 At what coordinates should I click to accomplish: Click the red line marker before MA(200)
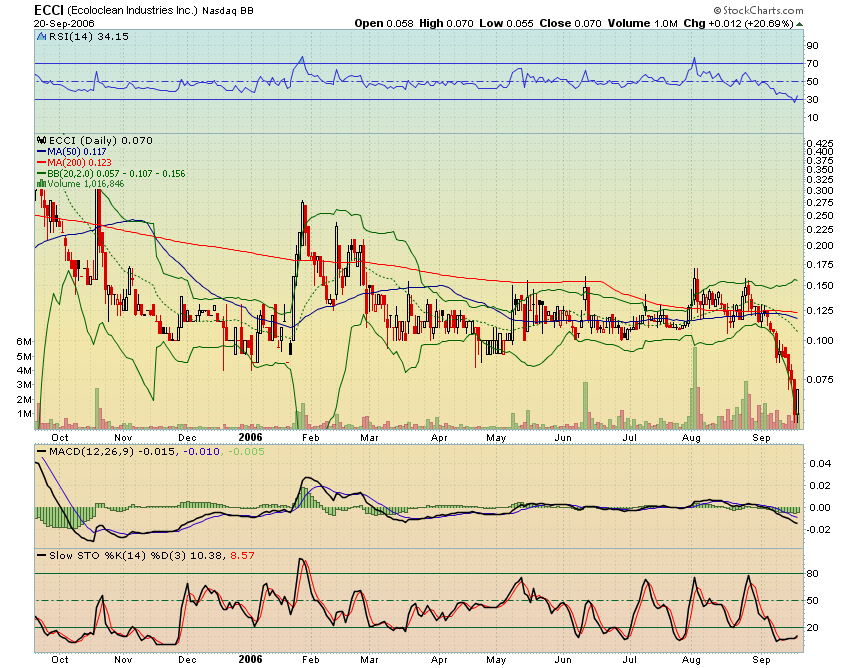point(41,163)
